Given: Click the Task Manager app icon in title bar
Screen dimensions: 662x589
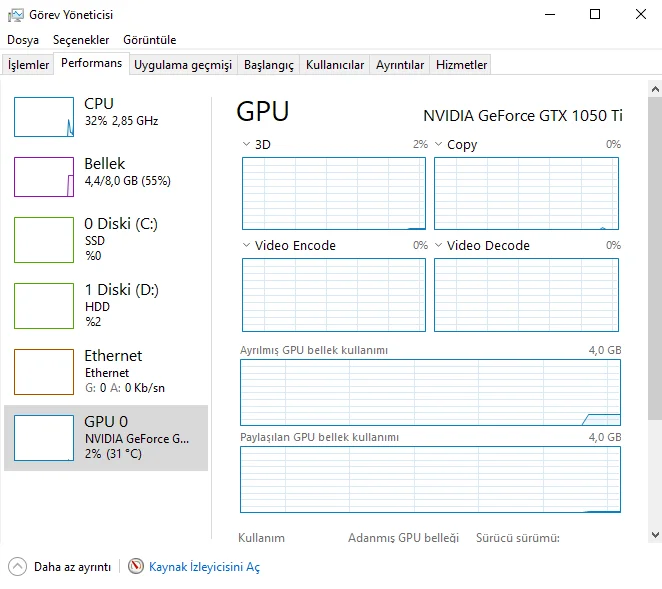Looking at the screenshot, I should (15, 15).
